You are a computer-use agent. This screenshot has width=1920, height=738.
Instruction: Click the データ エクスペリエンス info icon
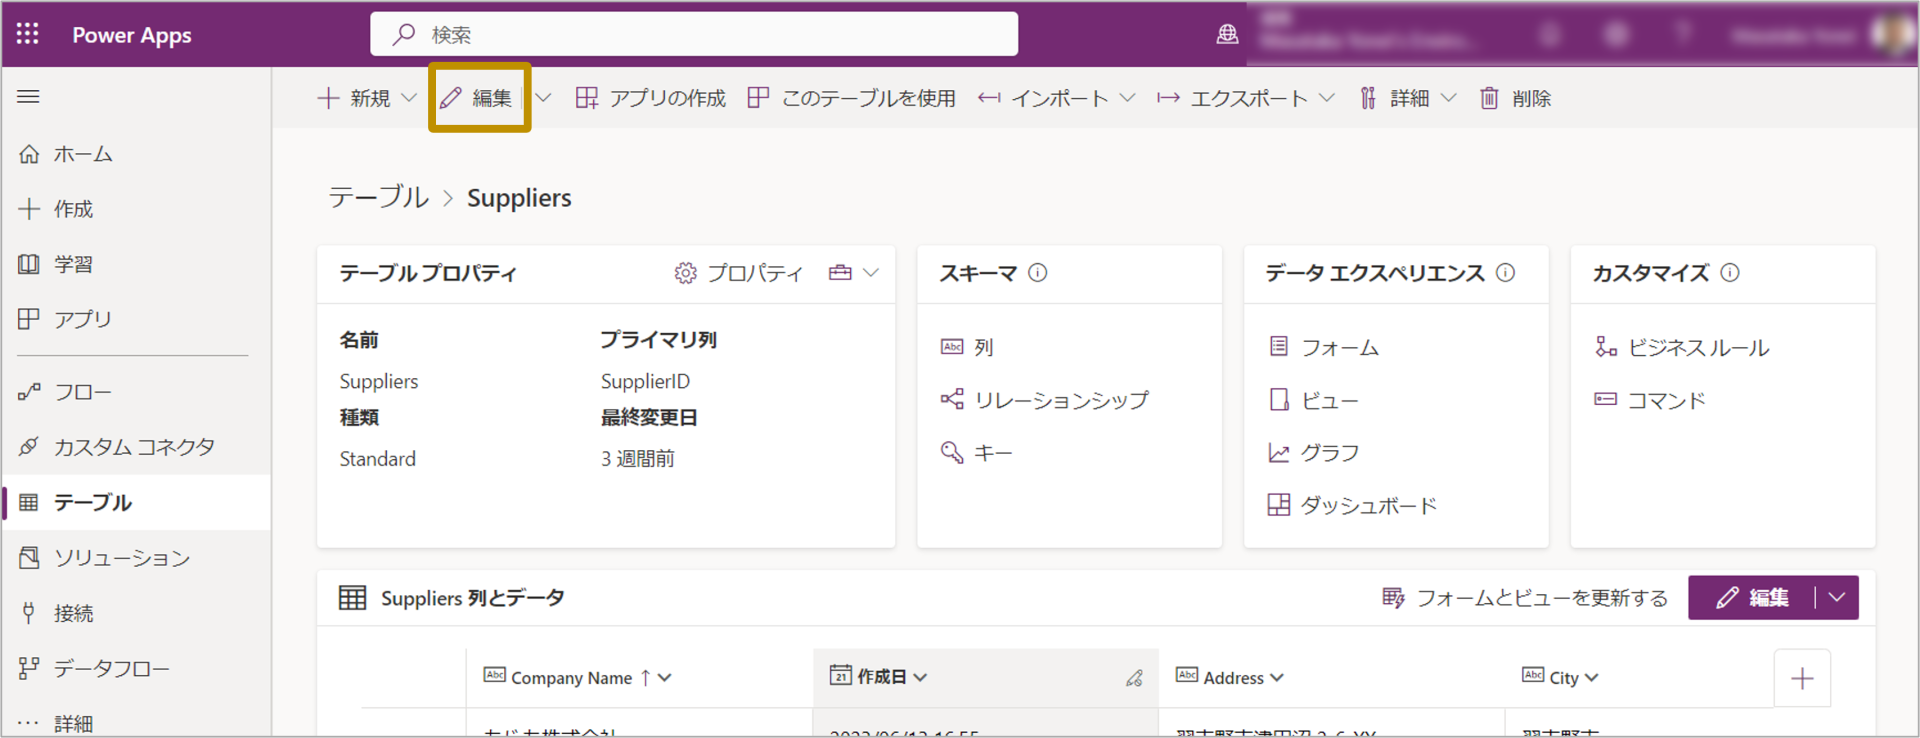click(x=1505, y=272)
